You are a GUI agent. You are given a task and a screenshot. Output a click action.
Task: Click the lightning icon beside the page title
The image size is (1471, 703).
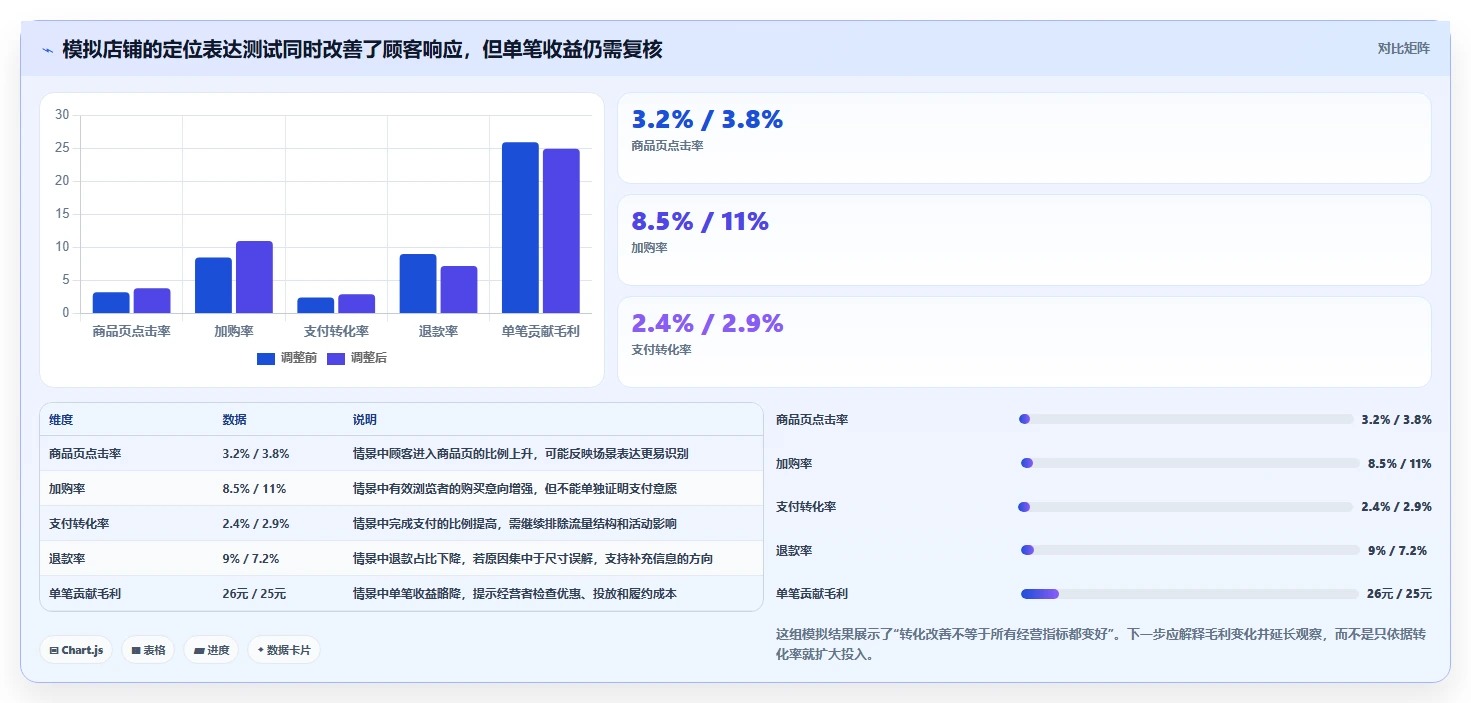pyautogui.click(x=47, y=50)
